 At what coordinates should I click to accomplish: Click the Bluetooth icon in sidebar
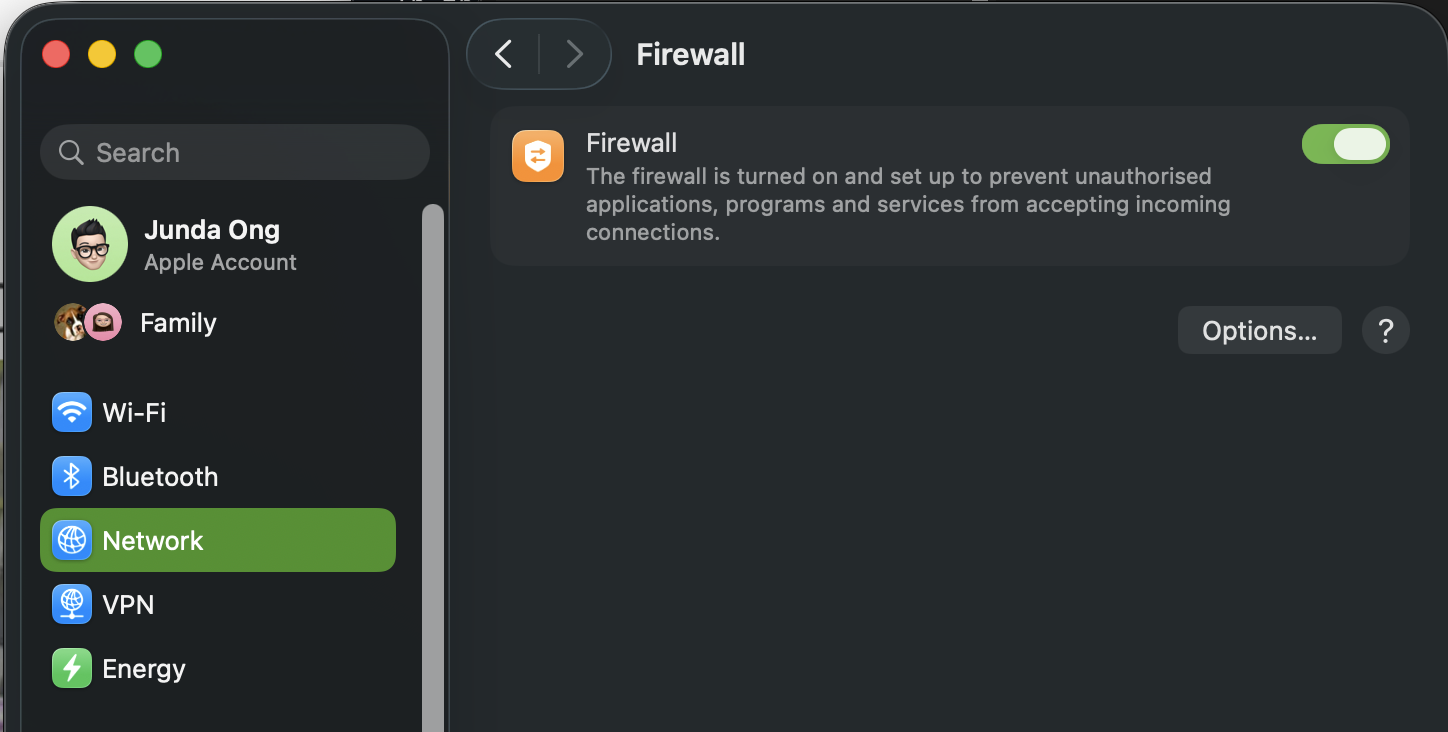(72, 477)
